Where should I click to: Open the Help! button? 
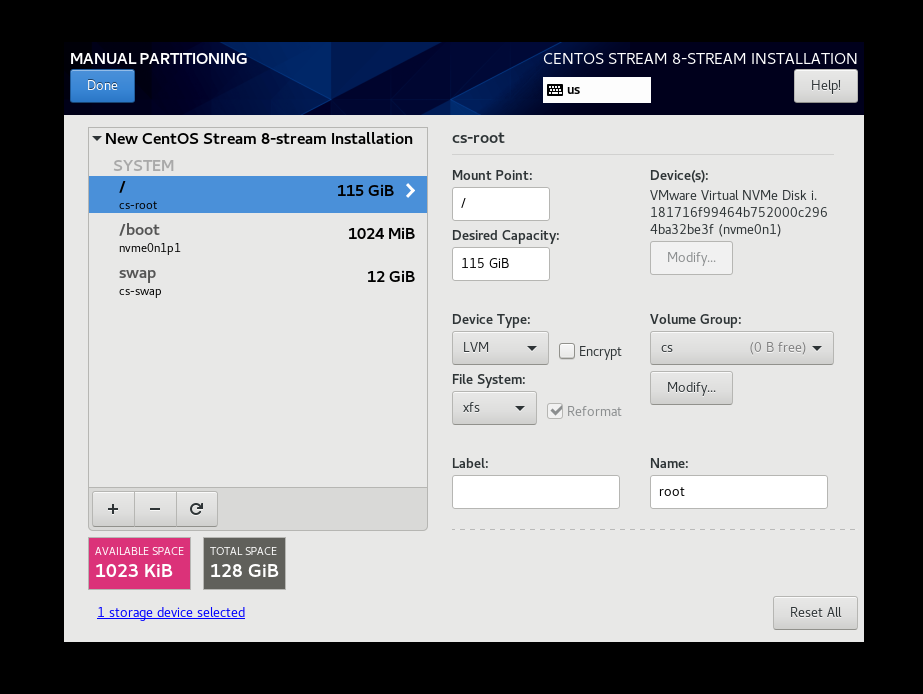[x=825, y=86]
